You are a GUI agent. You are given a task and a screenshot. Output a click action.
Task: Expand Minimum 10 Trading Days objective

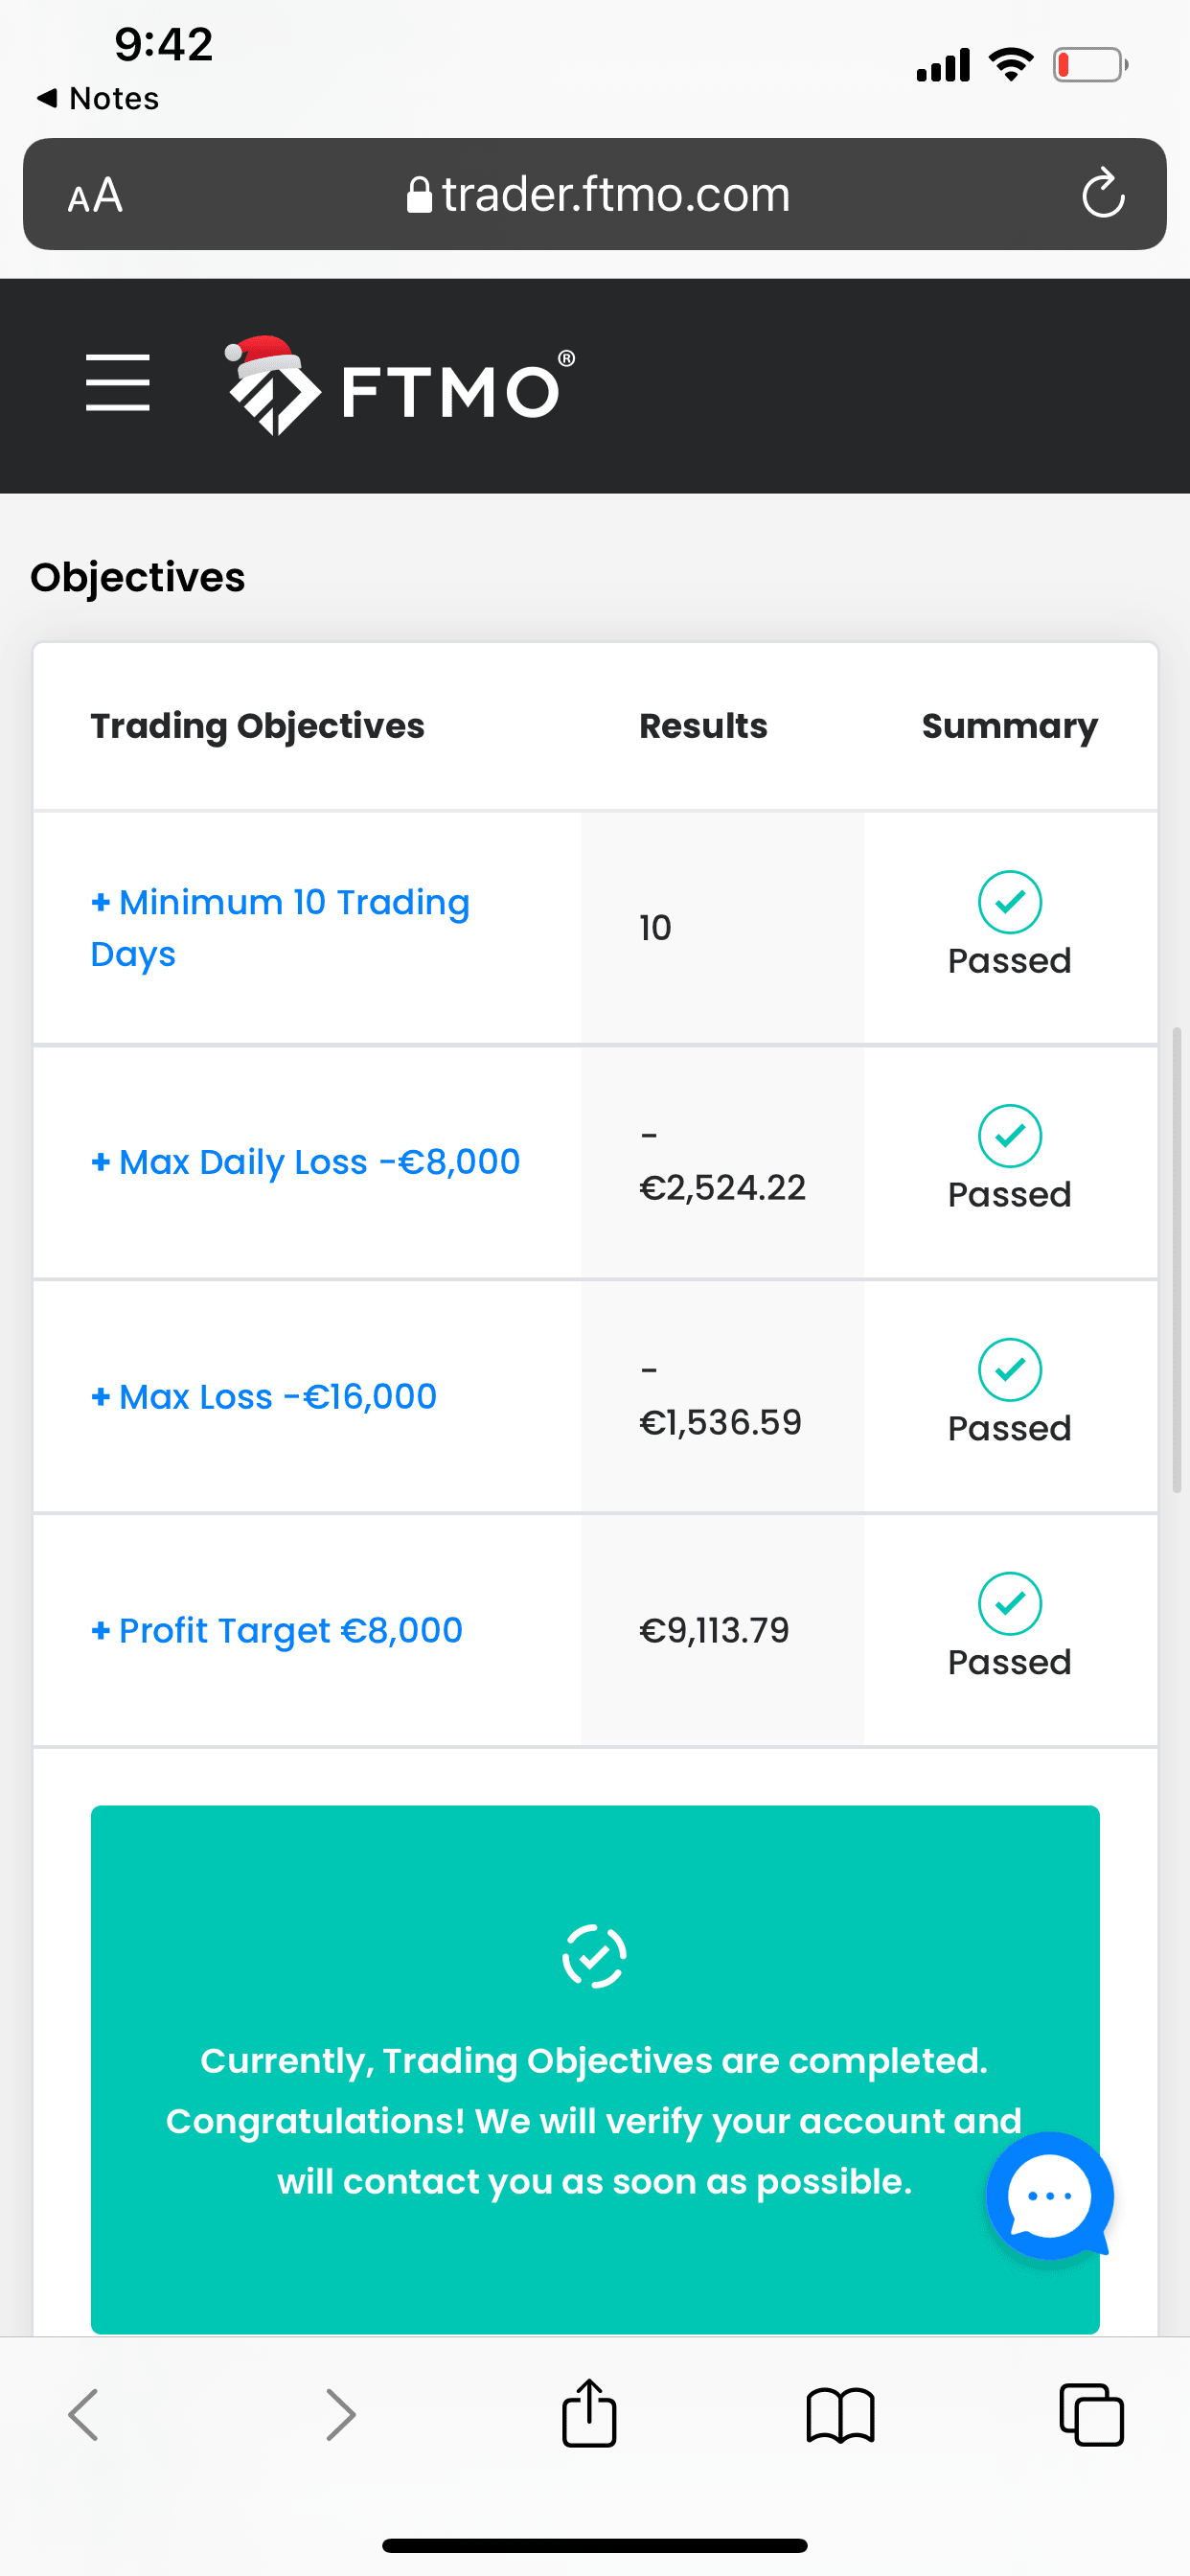tap(280, 927)
